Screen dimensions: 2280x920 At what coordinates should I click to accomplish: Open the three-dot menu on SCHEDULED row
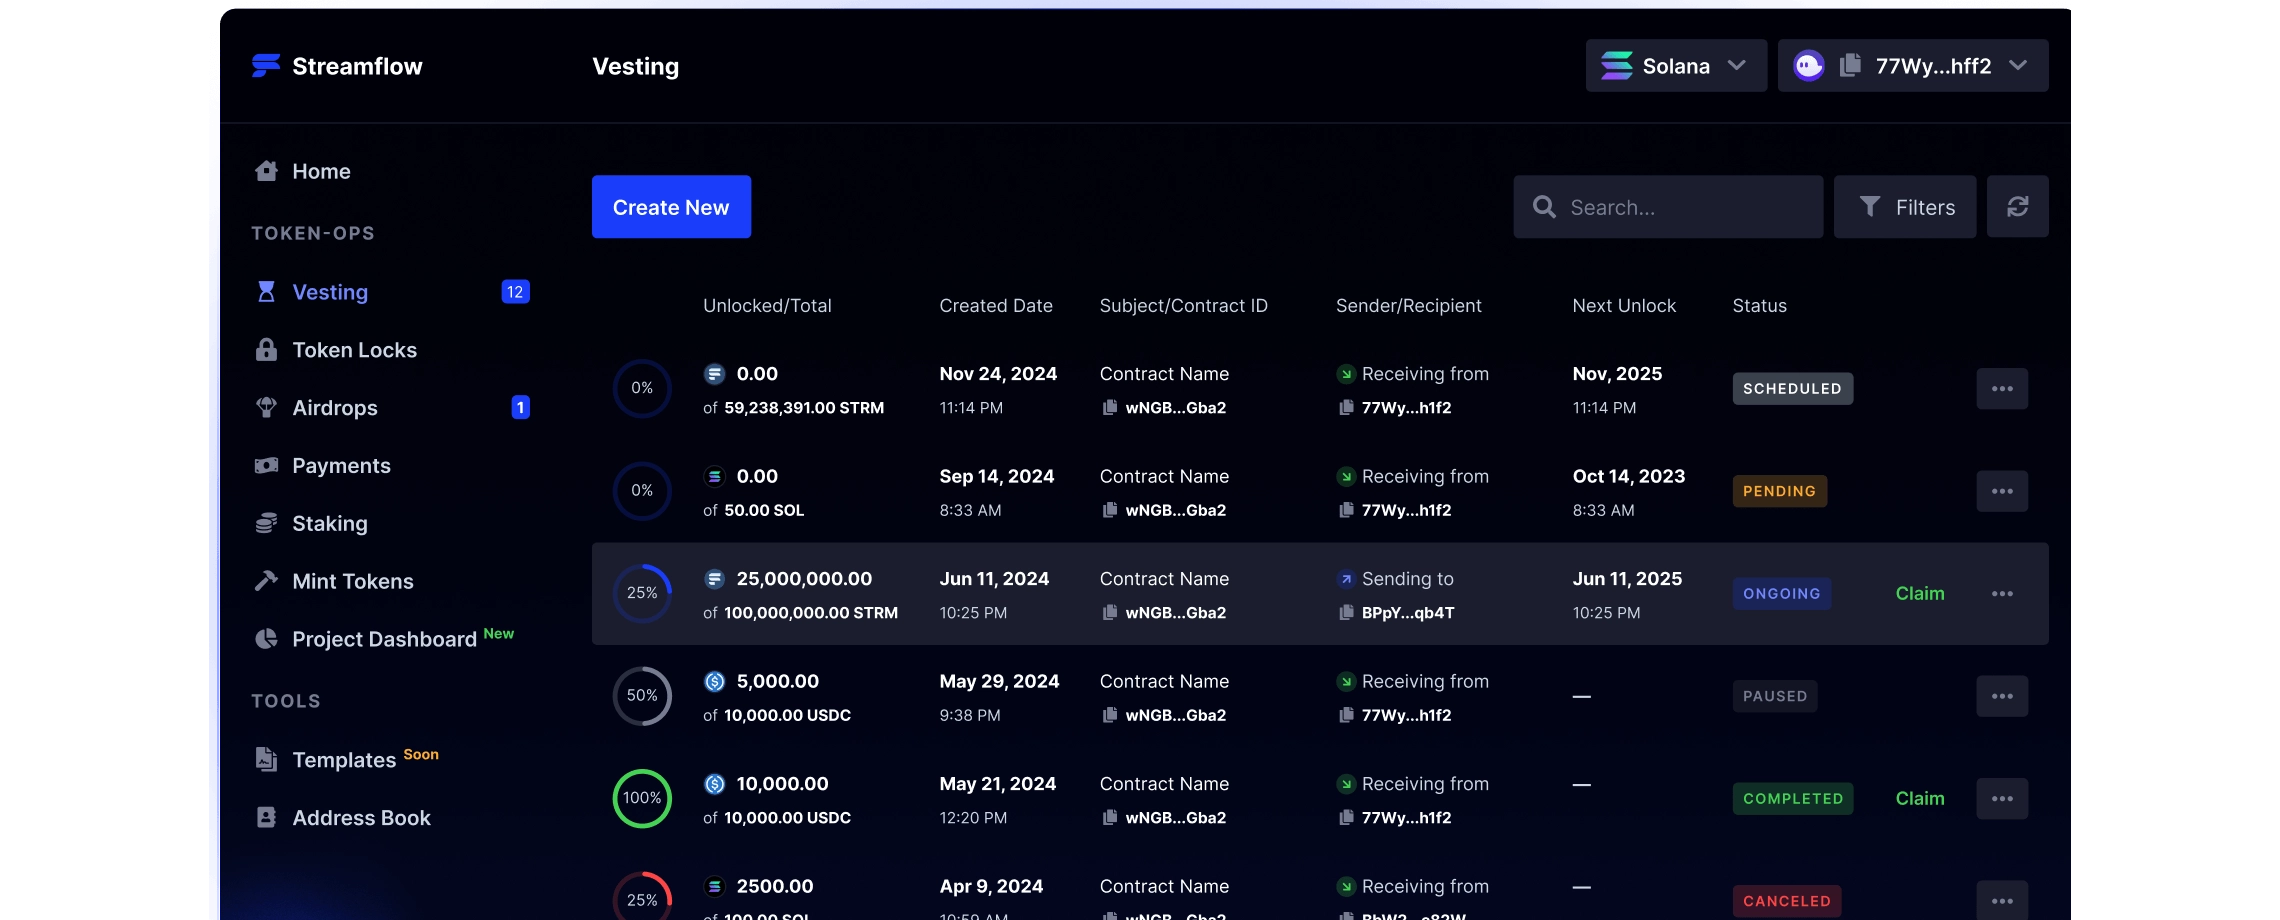(x=2002, y=388)
